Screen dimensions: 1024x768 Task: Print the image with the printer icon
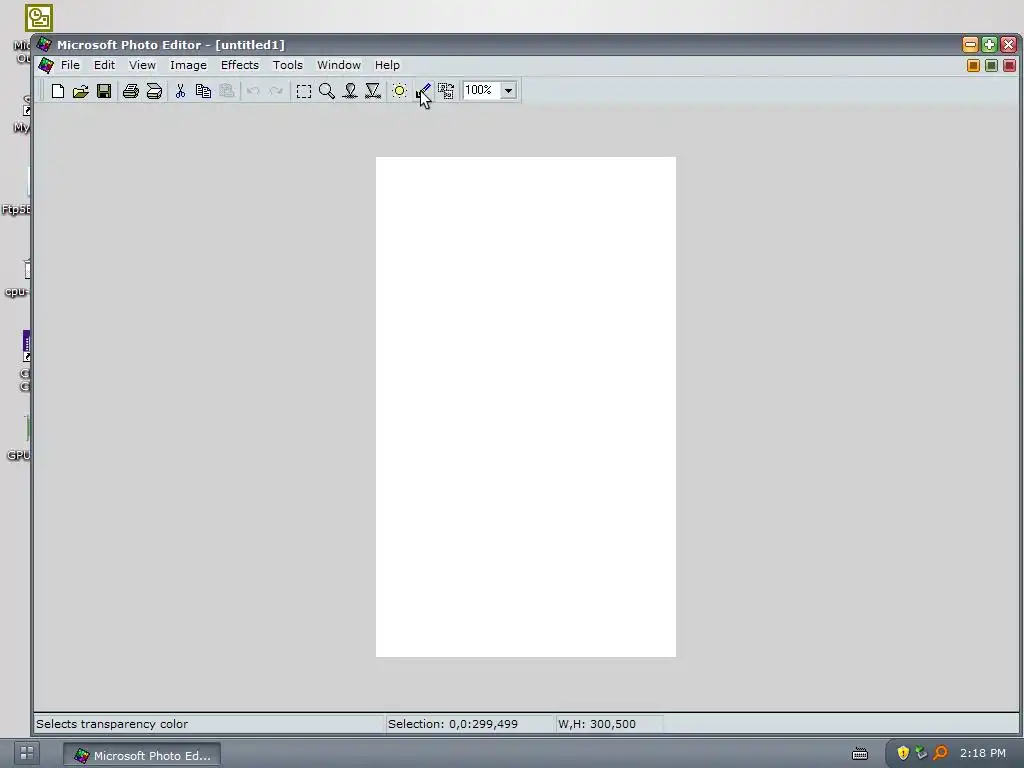click(131, 91)
